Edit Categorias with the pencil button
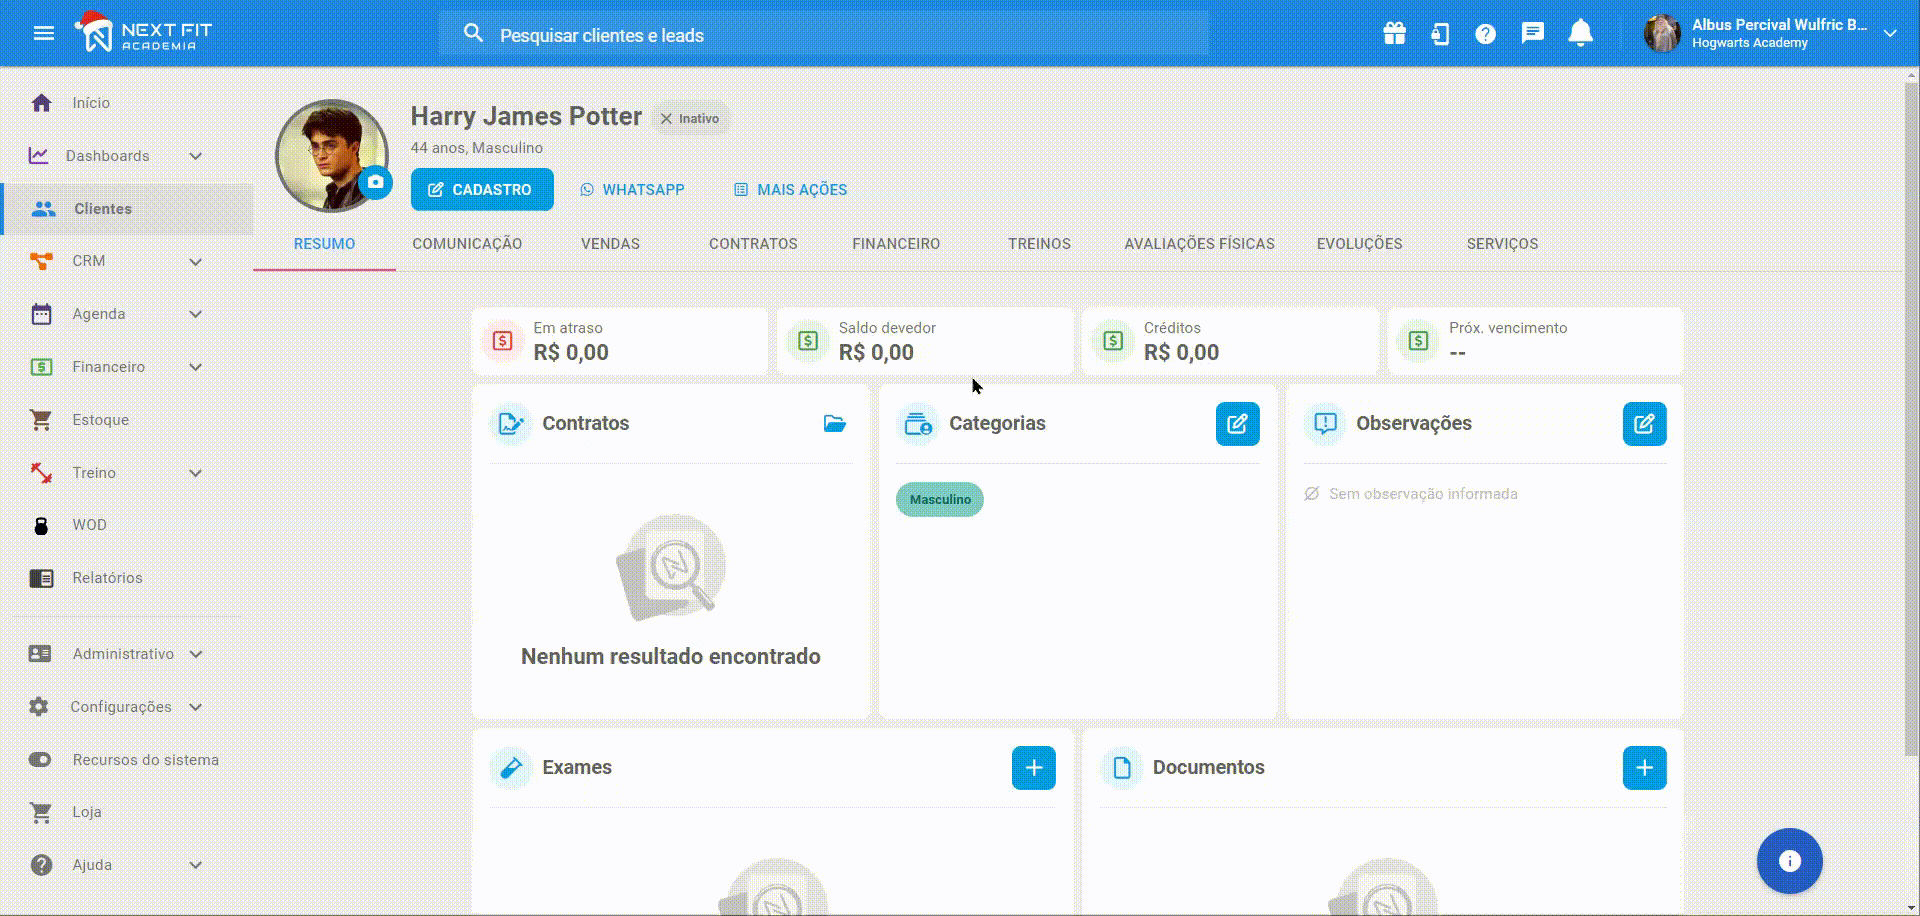Viewport: 1920px width, 916px height. (1237, 424)
